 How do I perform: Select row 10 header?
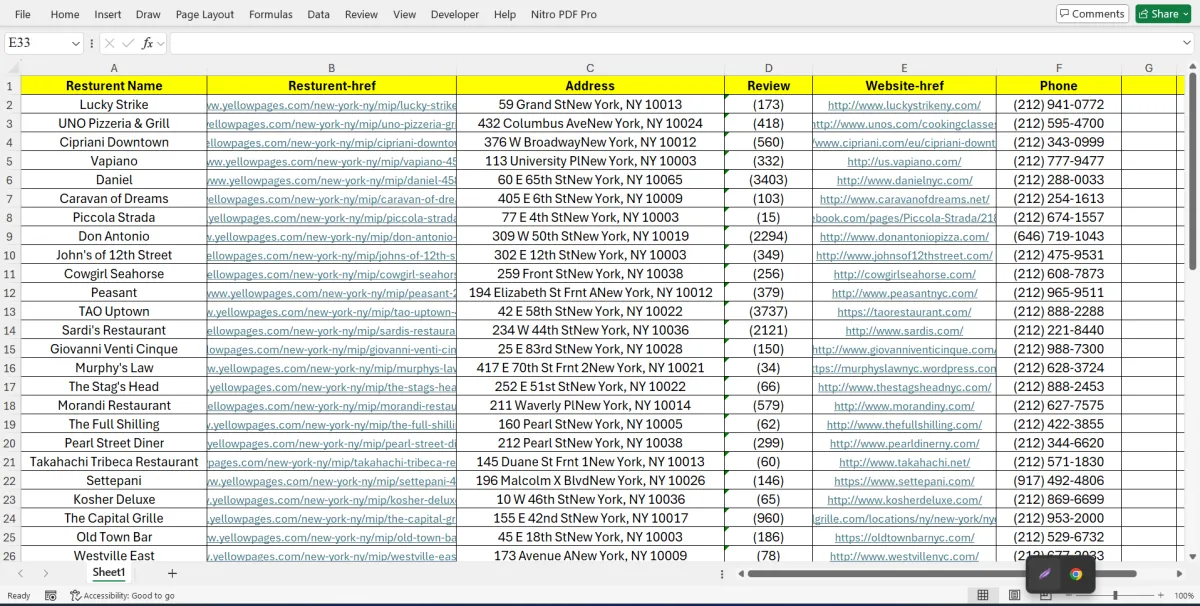(10, 255)
